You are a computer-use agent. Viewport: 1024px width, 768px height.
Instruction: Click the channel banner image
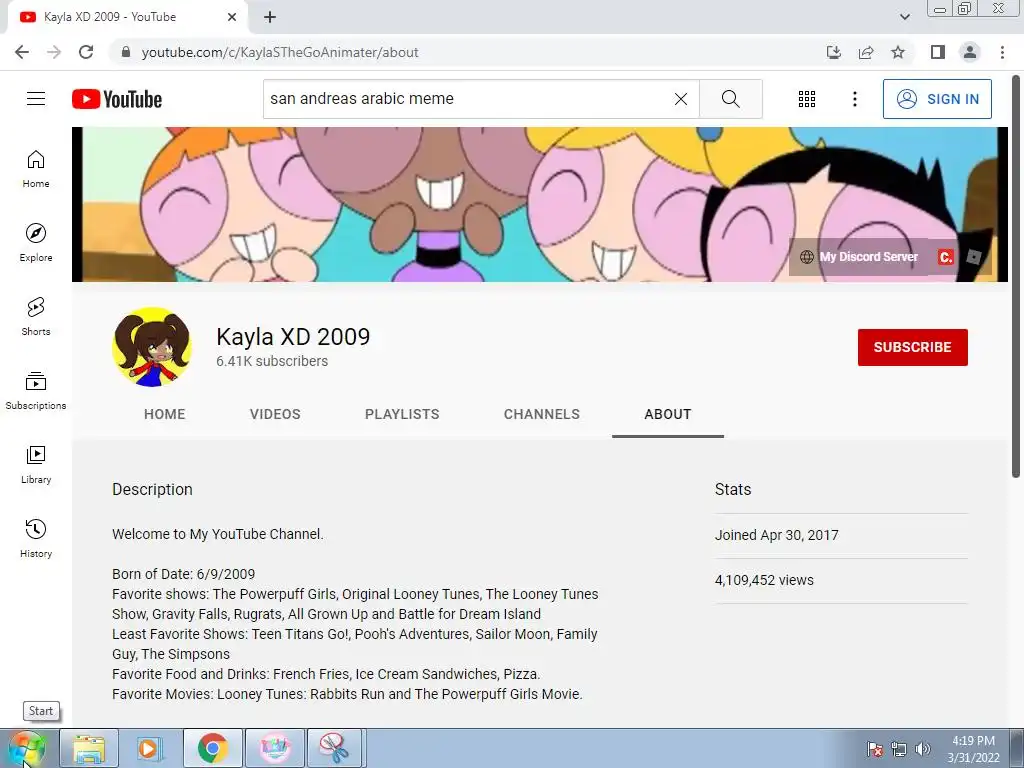click(x=539, y=204)
